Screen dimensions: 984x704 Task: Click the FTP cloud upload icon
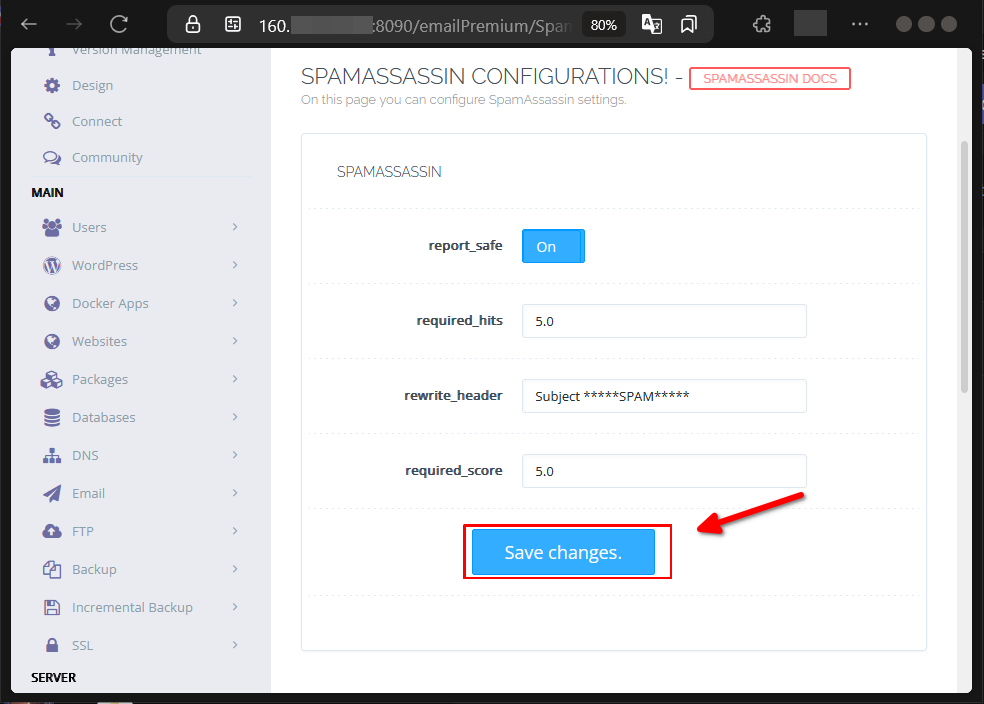click(x=52, y=531)
